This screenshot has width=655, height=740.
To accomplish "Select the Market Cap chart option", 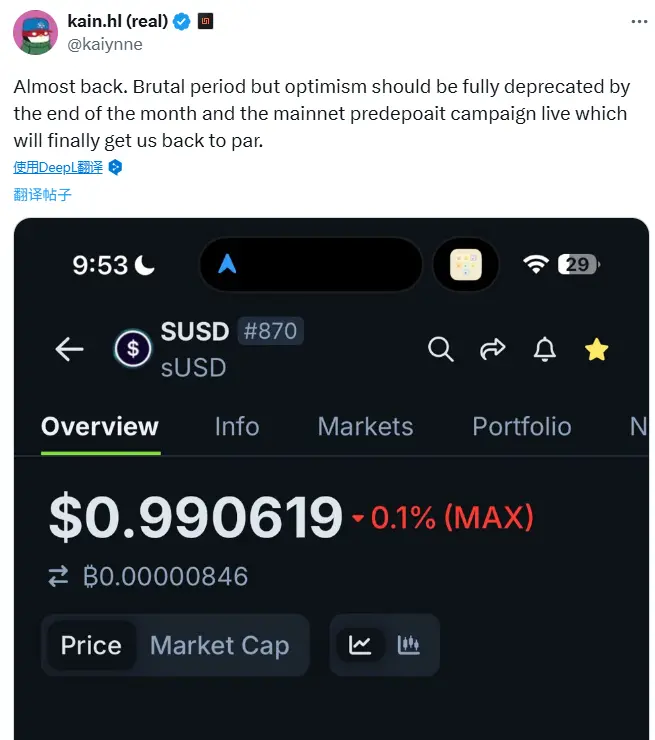I will point(219,646).
